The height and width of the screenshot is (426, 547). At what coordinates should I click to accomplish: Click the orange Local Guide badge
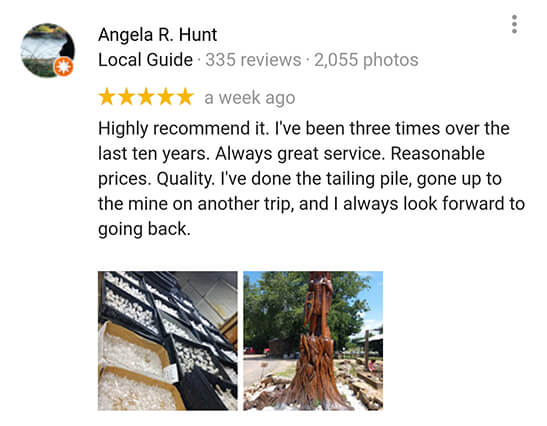pos(63,66)
